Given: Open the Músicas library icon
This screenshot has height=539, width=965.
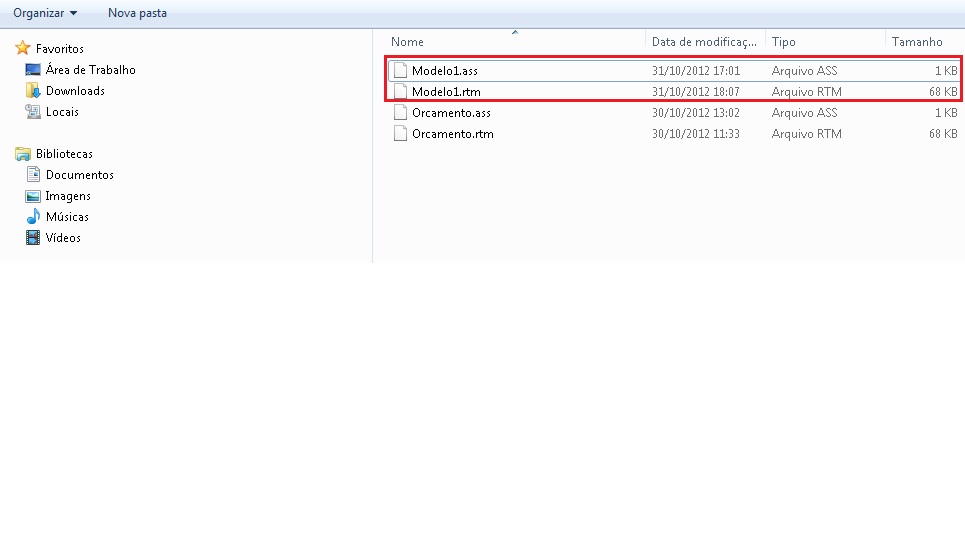Looking at the screenshot, I should pos(33,217).
